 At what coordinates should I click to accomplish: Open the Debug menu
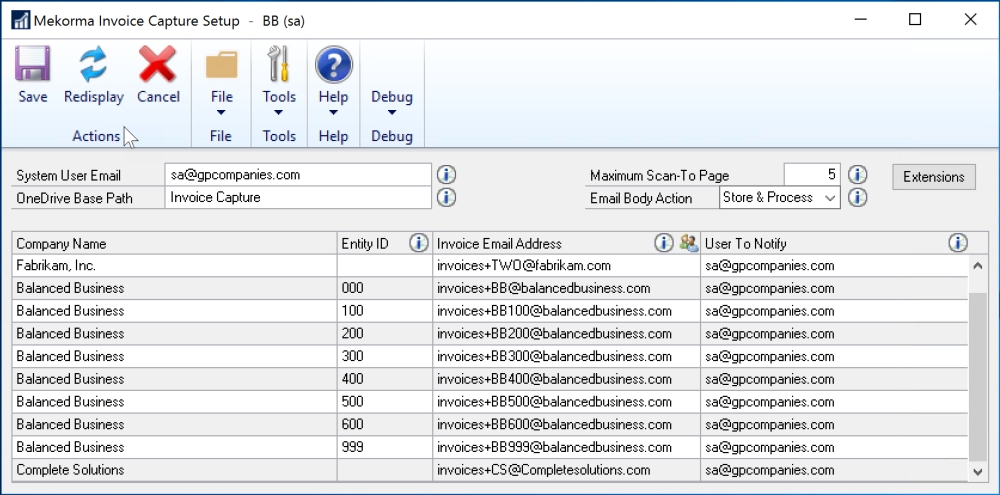(x=392, y=97)
